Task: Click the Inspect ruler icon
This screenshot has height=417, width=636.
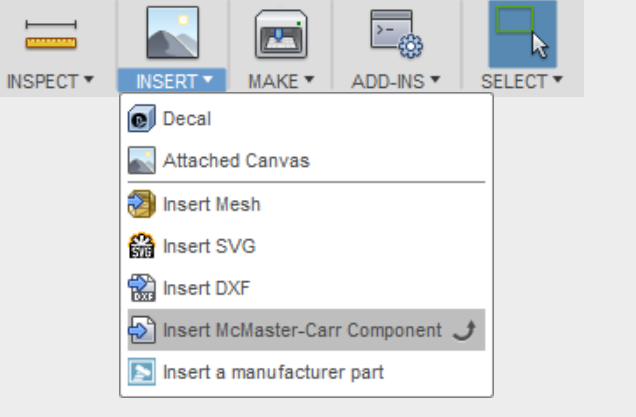Action: [51, 38]
